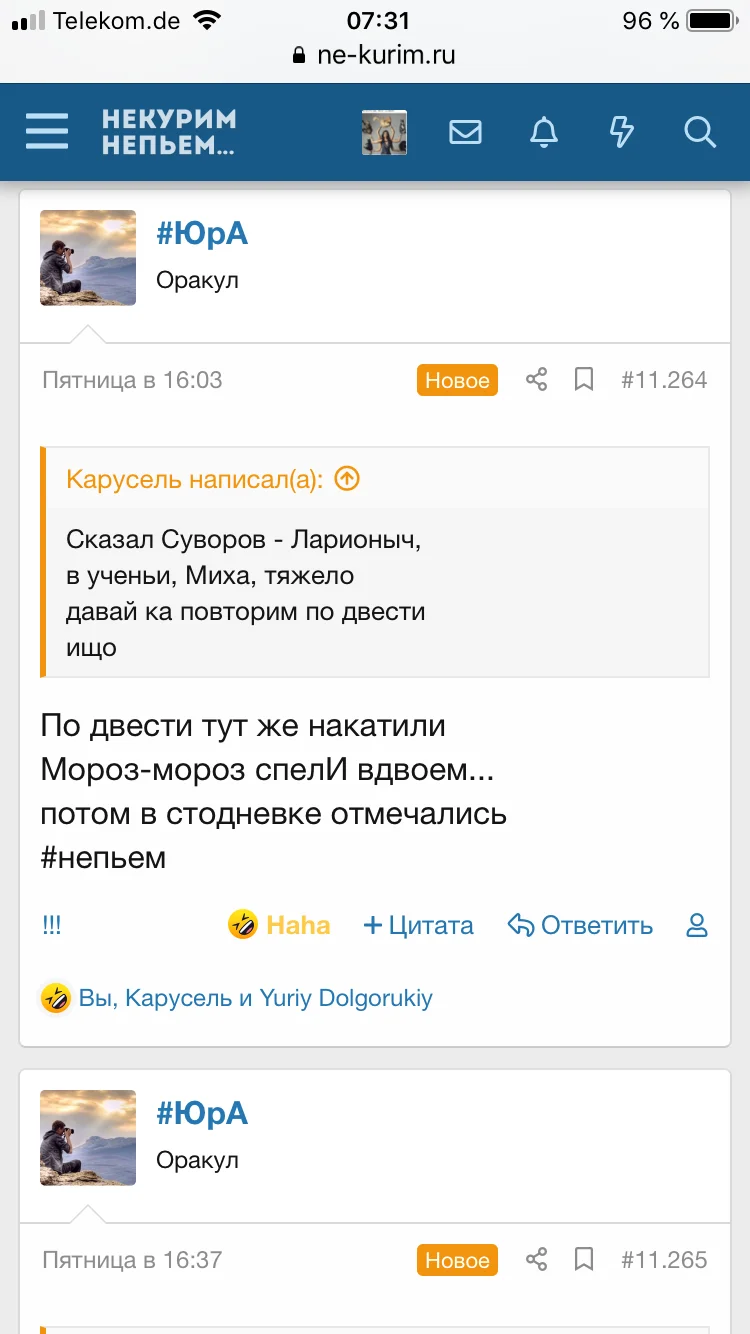Open the private messages envelope icon
The image size is (750, 1334).
(x=464, y=131)
